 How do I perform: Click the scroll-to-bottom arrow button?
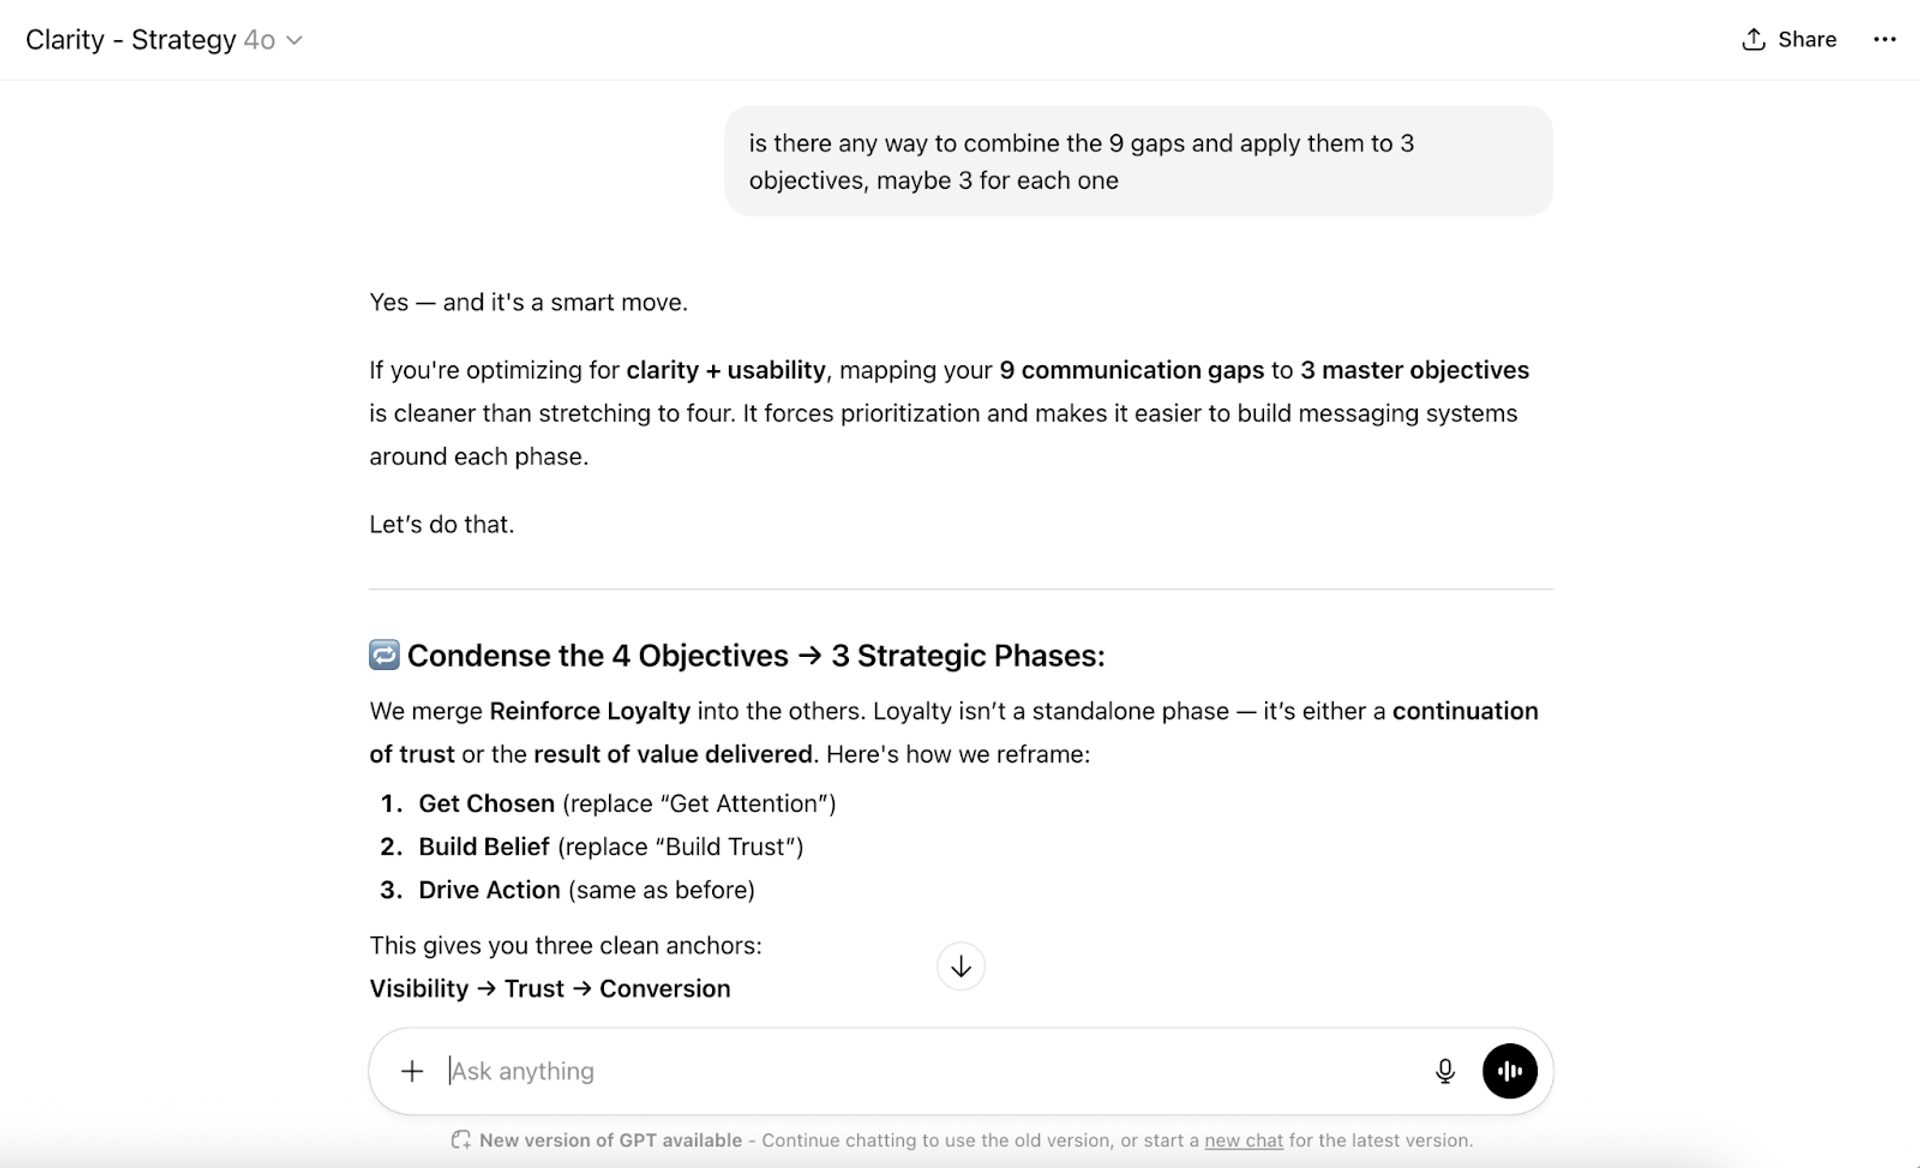960,966
